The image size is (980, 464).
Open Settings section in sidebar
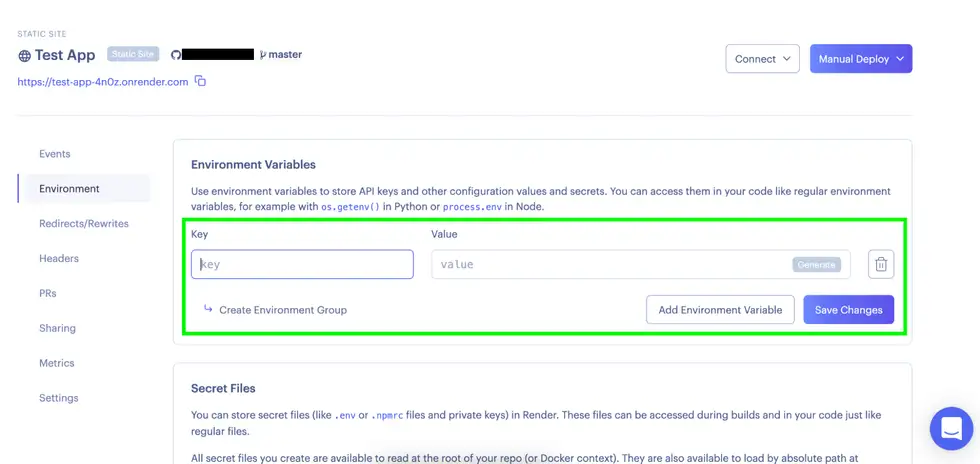[59, 398]
